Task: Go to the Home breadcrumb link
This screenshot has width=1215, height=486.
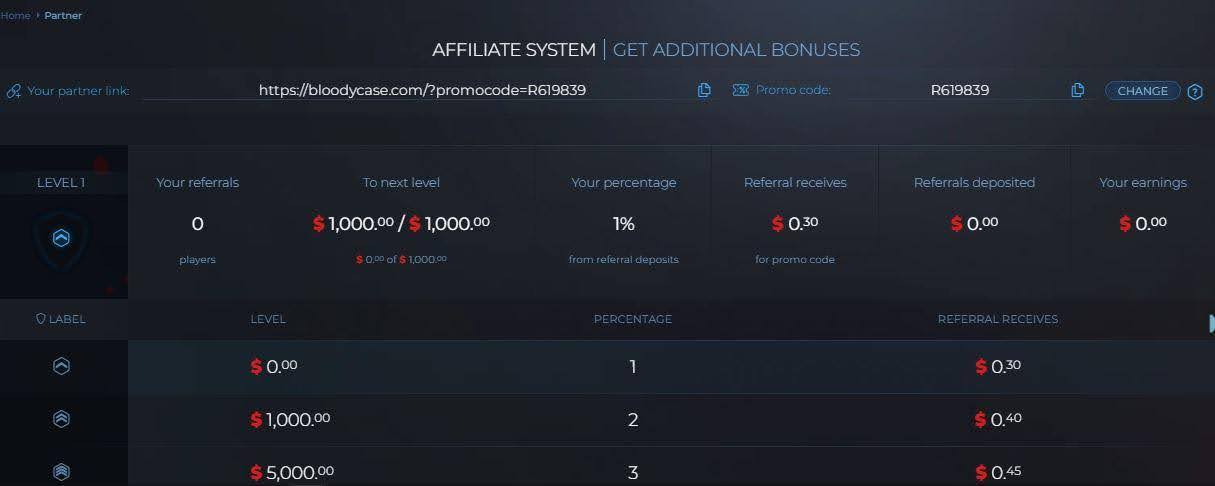Action: point(15,15)
